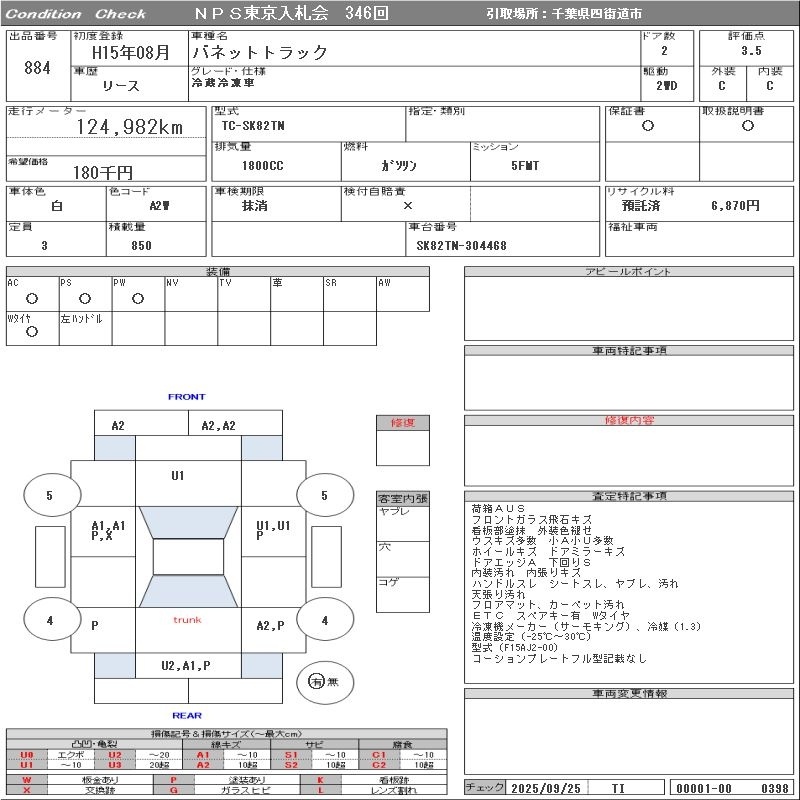Viewport: 800px width, 800px height.
Task: Click the red W legend cell
Action: click(x=26, y=779)
